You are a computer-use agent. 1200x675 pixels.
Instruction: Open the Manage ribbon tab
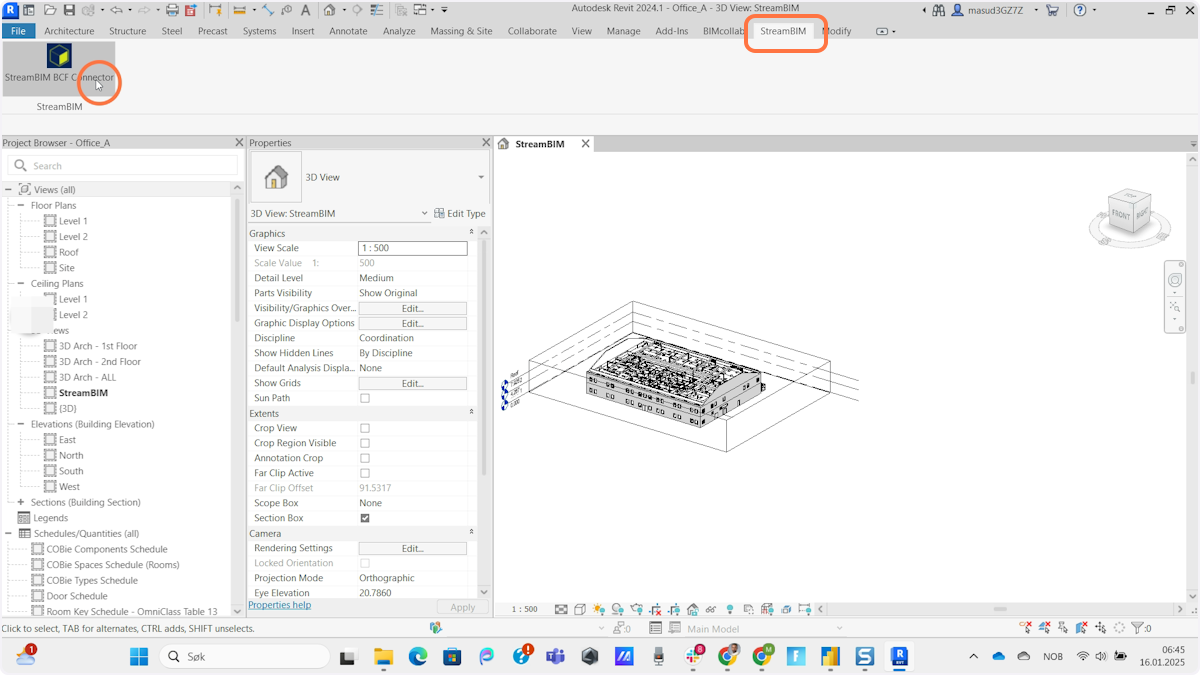[623, 31]
